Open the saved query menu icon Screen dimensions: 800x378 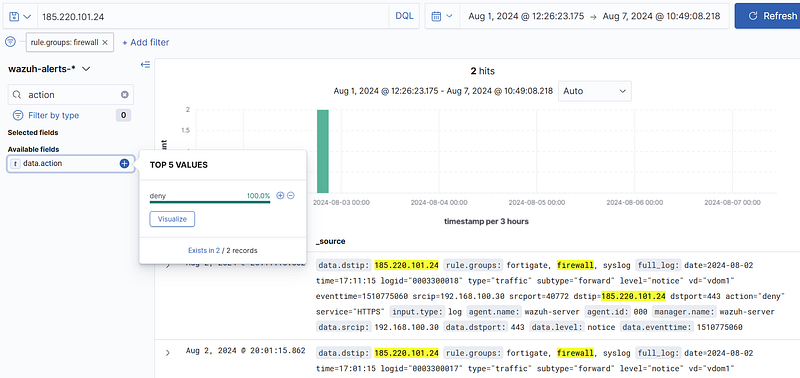point(20,16)
